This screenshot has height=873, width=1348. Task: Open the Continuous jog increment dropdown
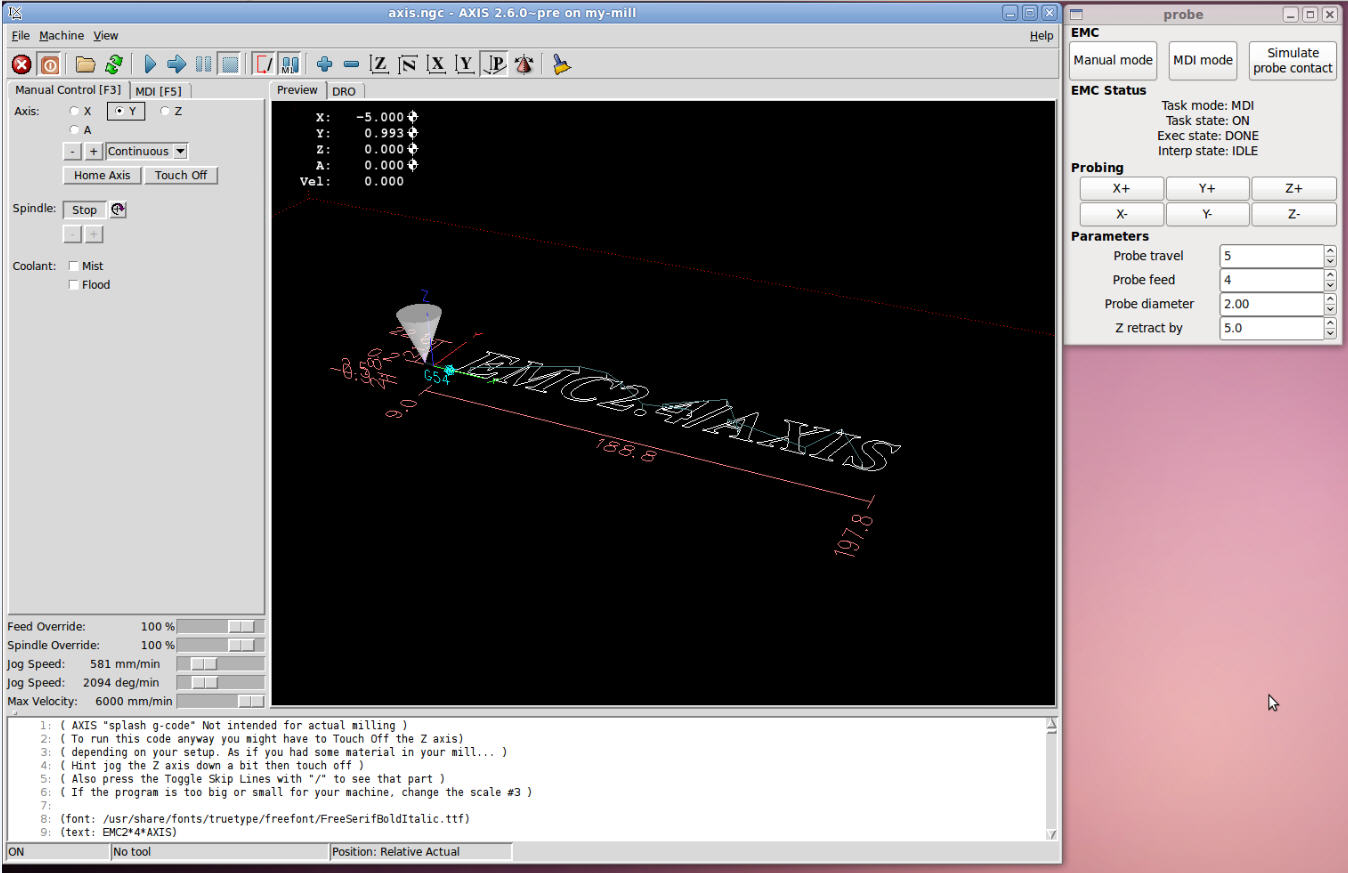180,152
